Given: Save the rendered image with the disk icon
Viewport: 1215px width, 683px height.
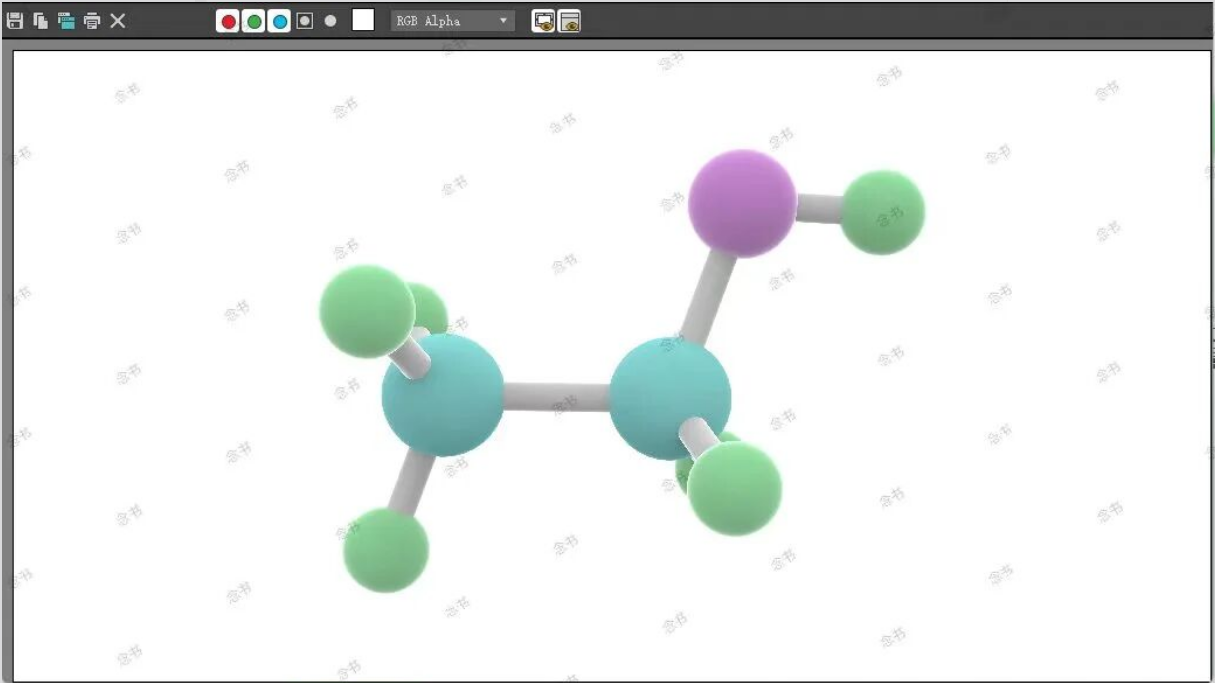Looking at the screenshot, I should pos(15,21).
